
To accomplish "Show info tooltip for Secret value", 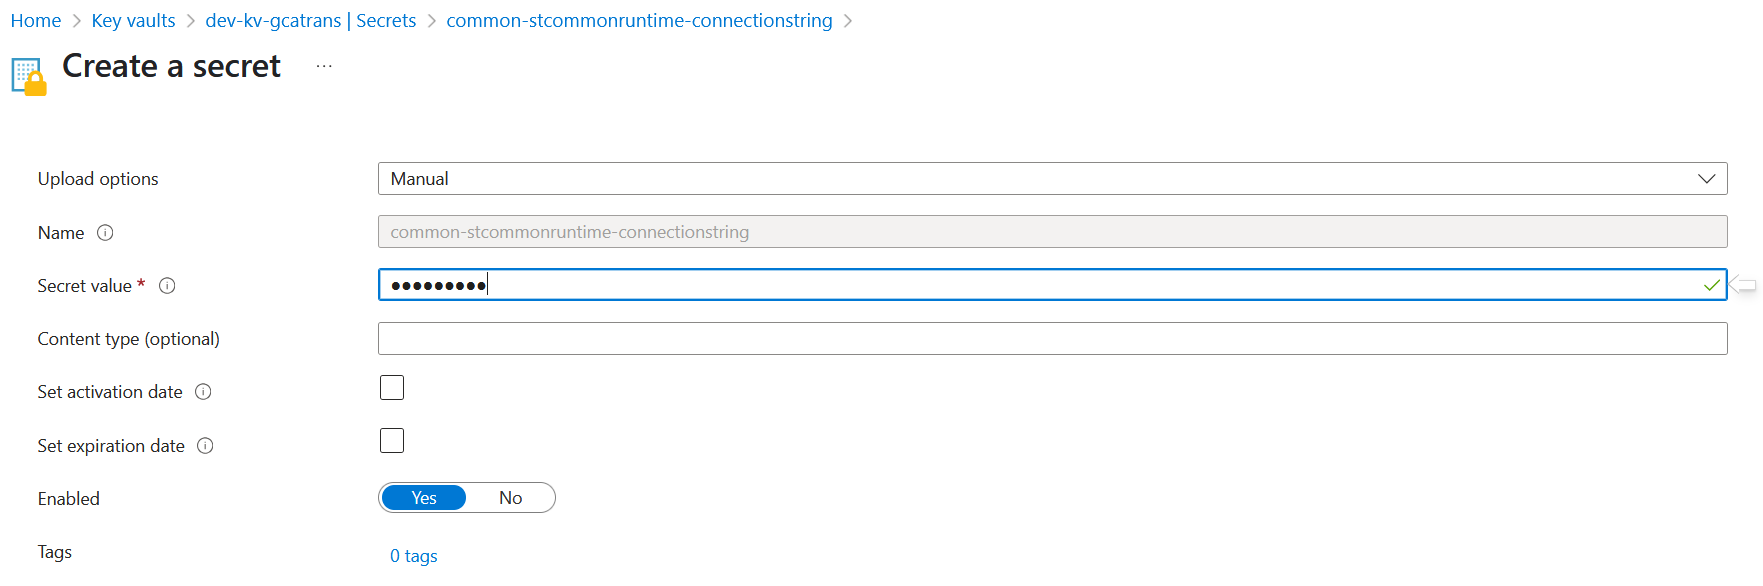I will [167, 286].
